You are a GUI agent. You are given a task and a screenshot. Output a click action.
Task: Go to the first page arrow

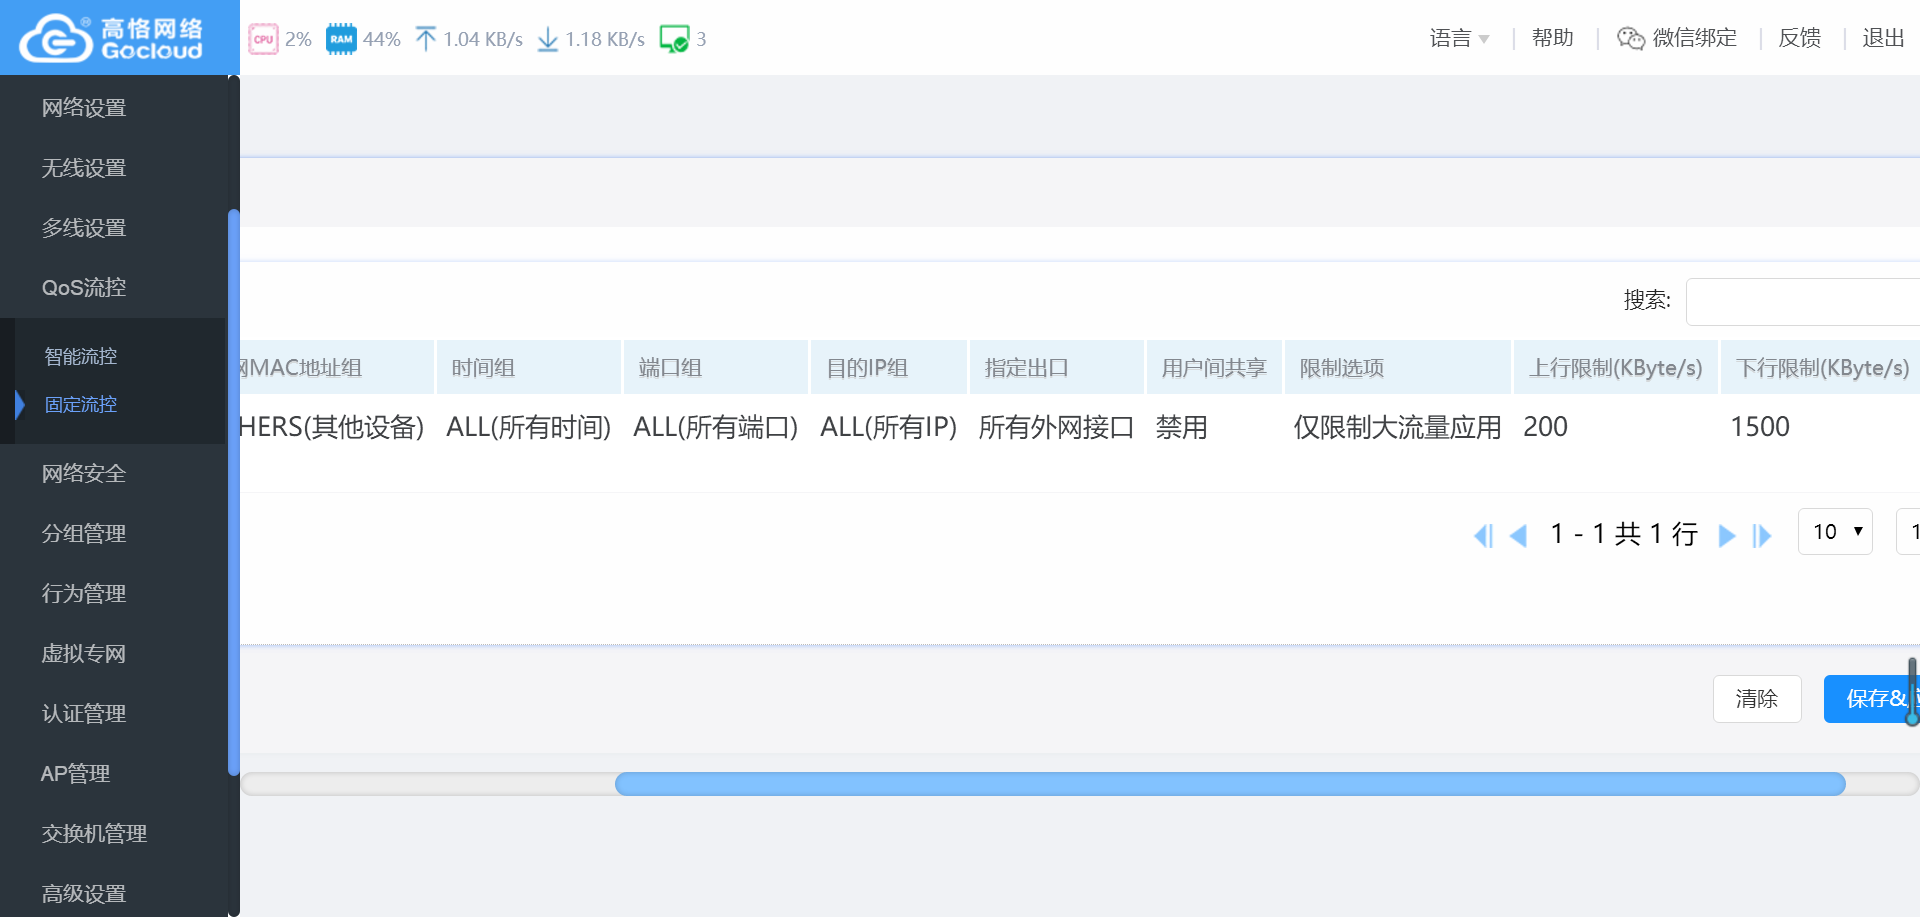[1483, 536]
